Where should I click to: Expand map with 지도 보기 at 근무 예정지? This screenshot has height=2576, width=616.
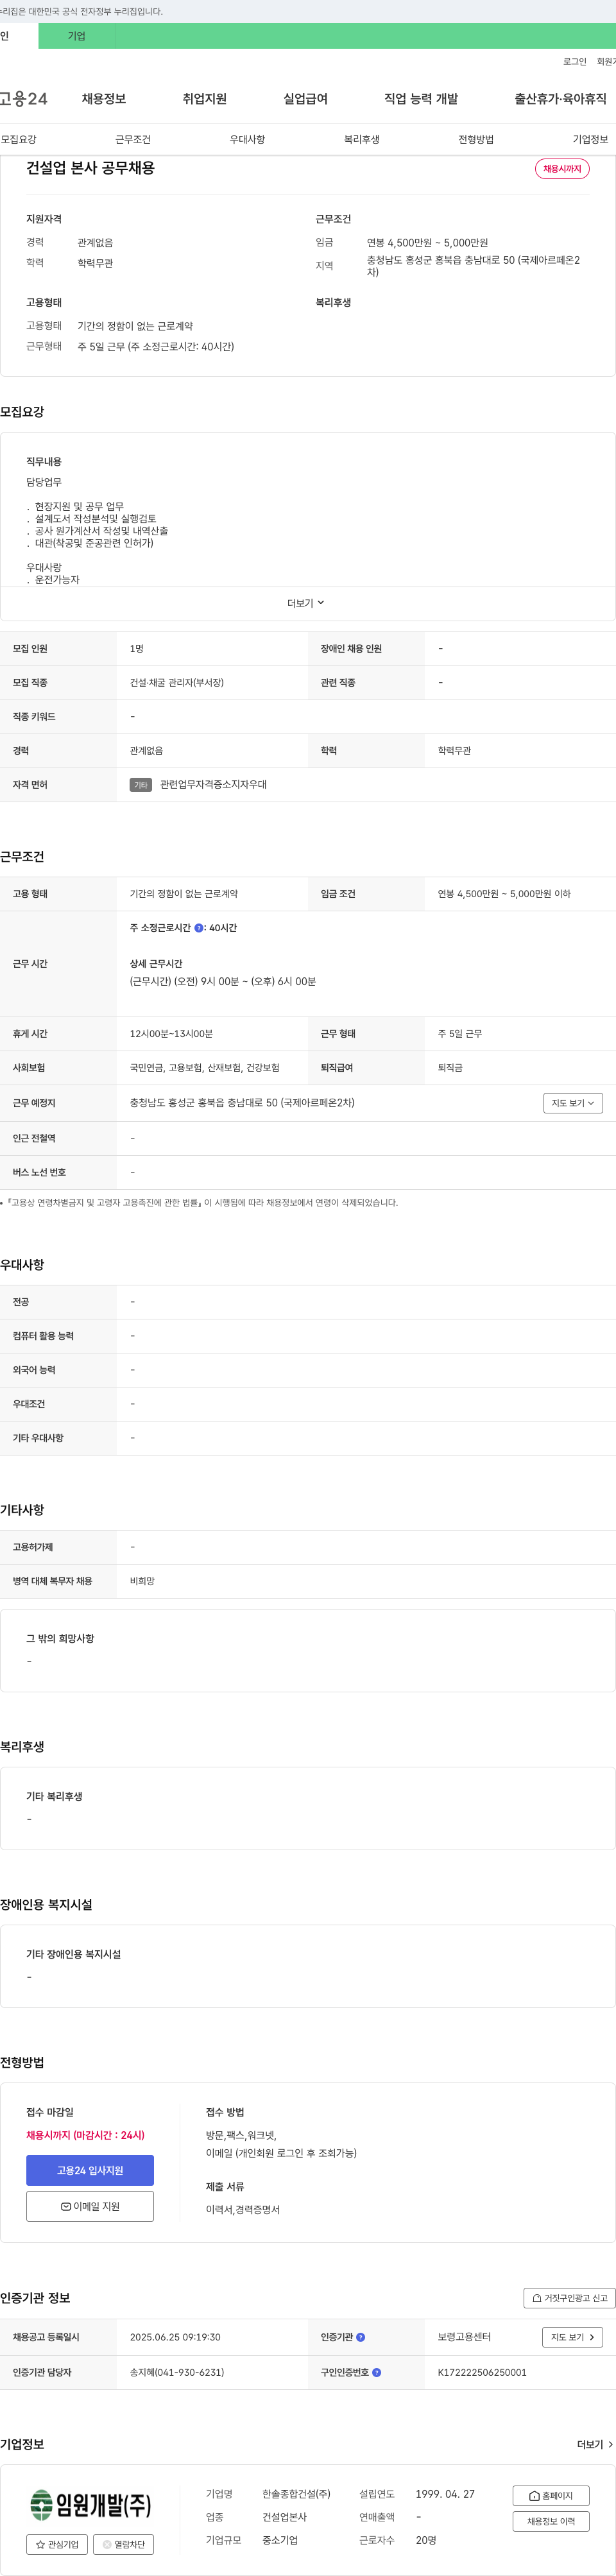click(x=573, y=1103)
